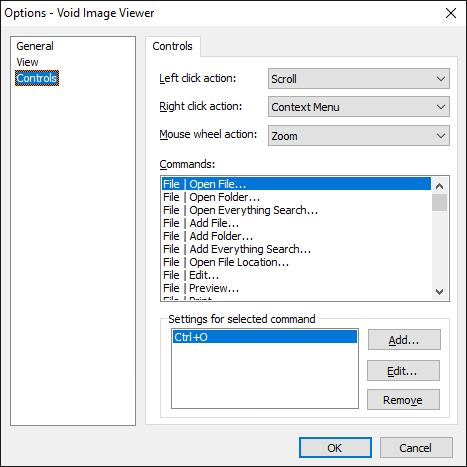Choose the Open File Location... command
Image resolution: width=467 pixels, height=467 pixels.
[x=296, y=262]
